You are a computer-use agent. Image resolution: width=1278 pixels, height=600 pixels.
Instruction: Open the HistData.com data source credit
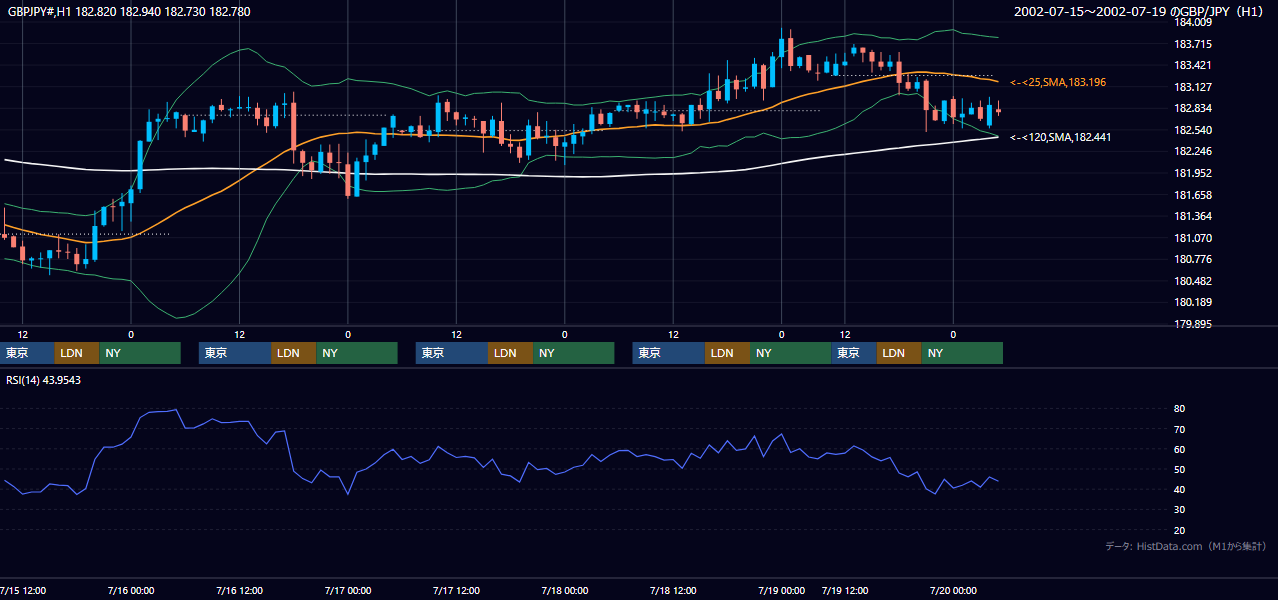tap(1185, 546)
